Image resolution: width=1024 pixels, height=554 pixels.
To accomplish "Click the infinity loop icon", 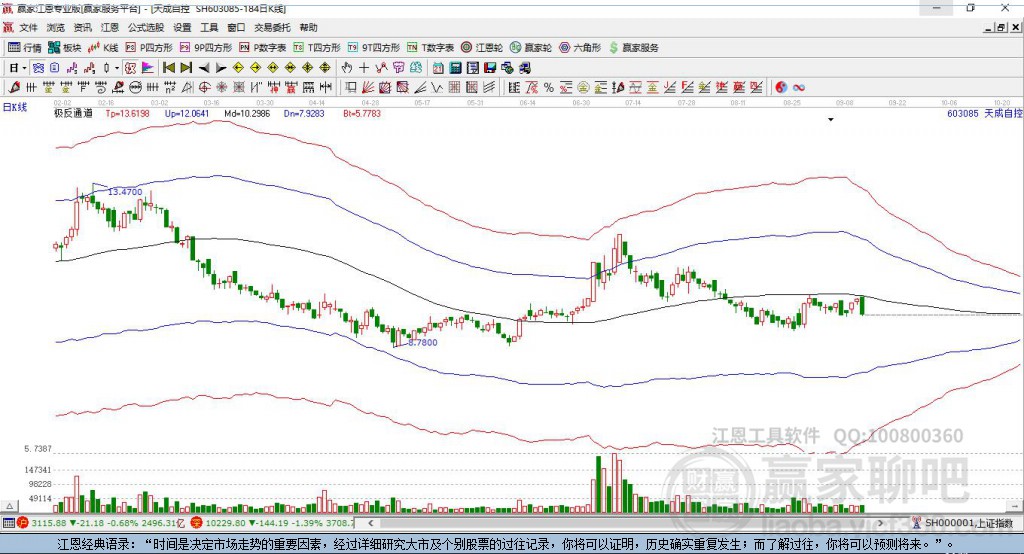I will tap(799, 87).
